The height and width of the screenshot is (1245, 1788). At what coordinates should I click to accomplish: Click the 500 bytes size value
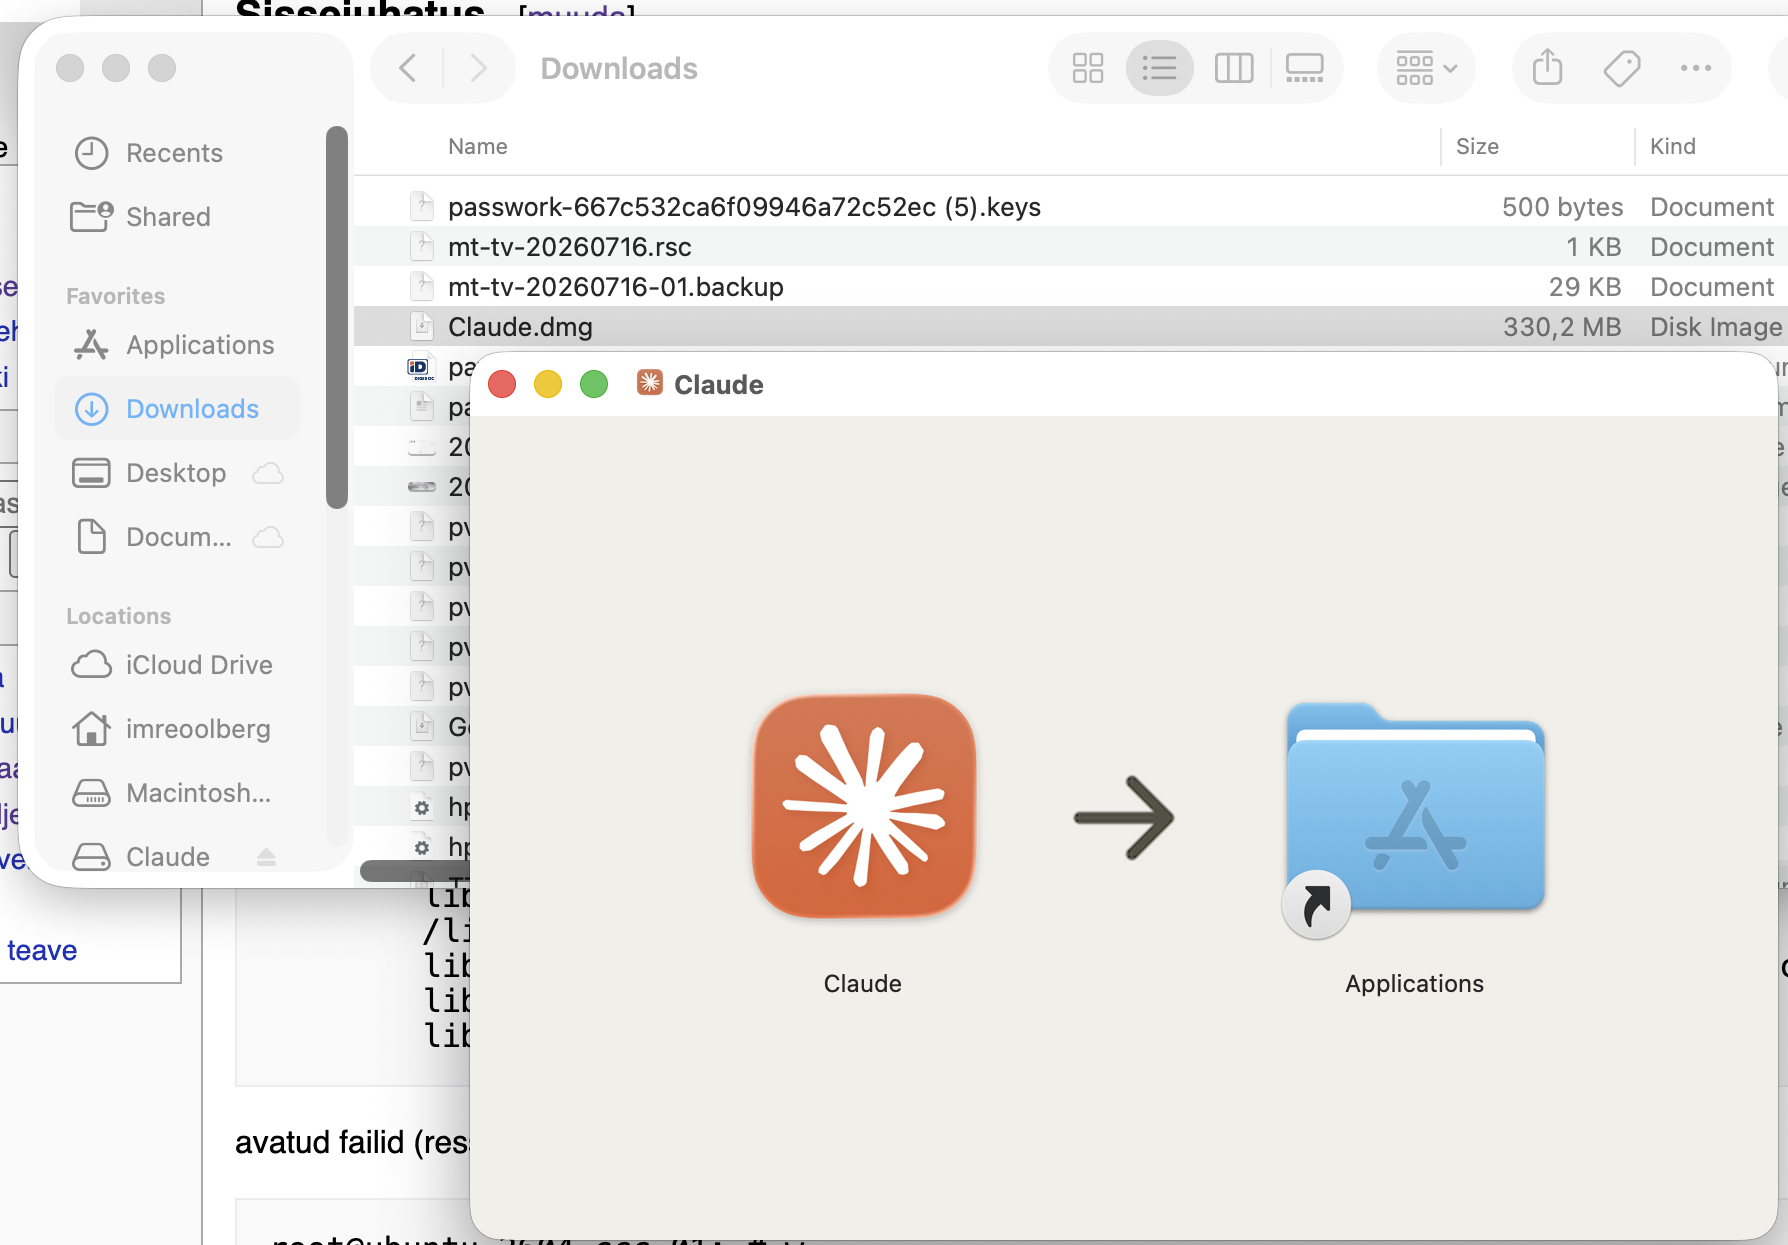pyautogui.click(x=1562, y=207)
